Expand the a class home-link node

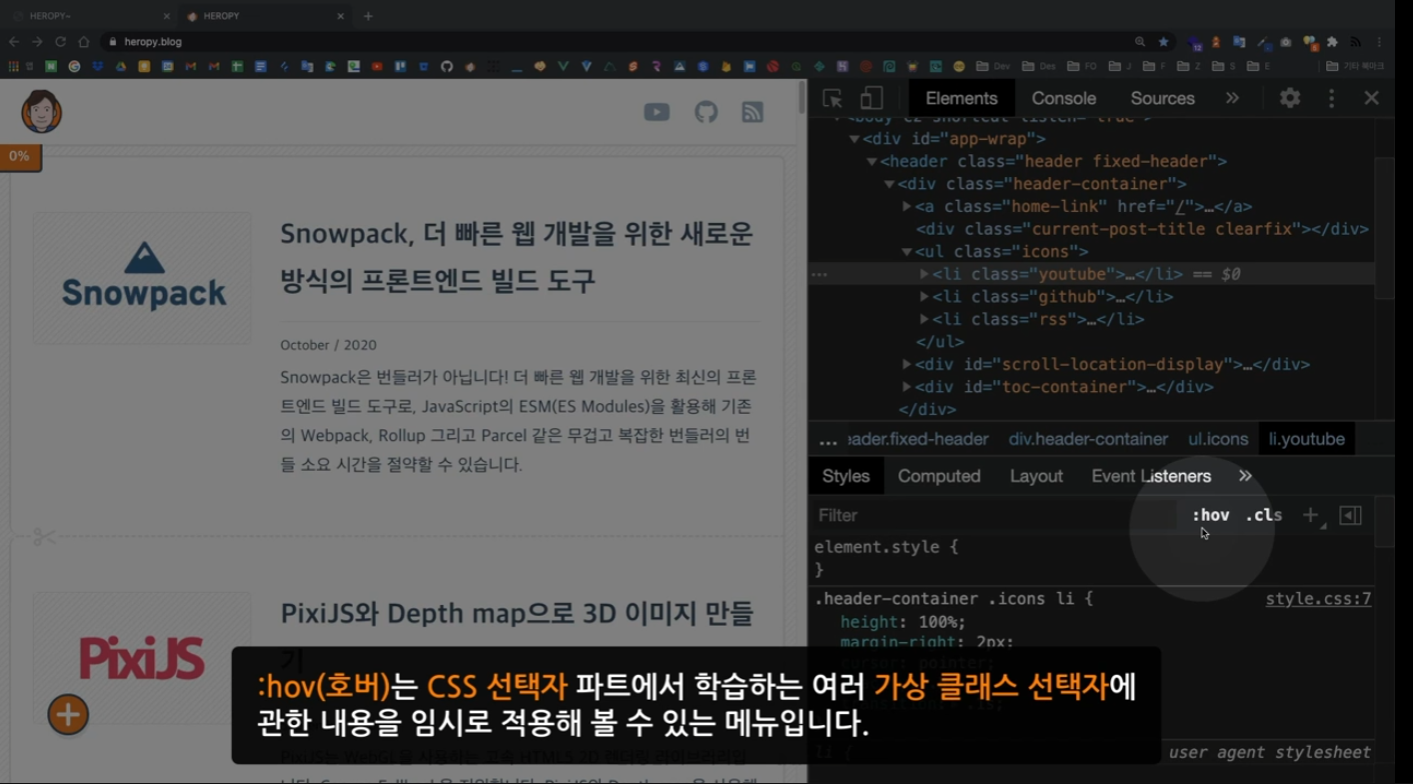point(907,206)
